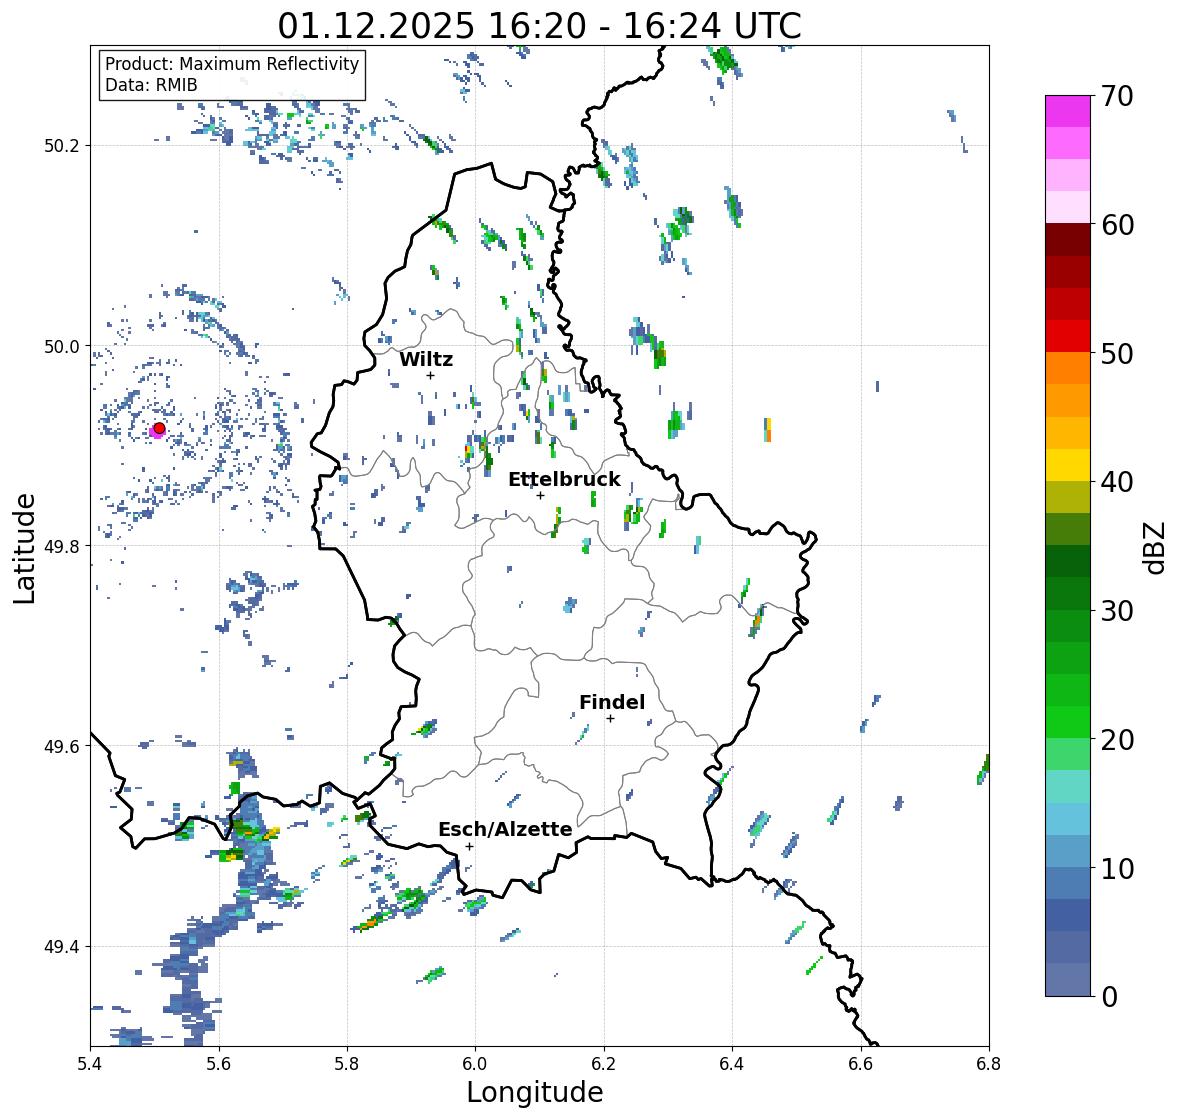The width and height of the screenshot is (1179, 1117).
Task: Click the 50 tick on colorbar
Action: (x=1117, y=353)
